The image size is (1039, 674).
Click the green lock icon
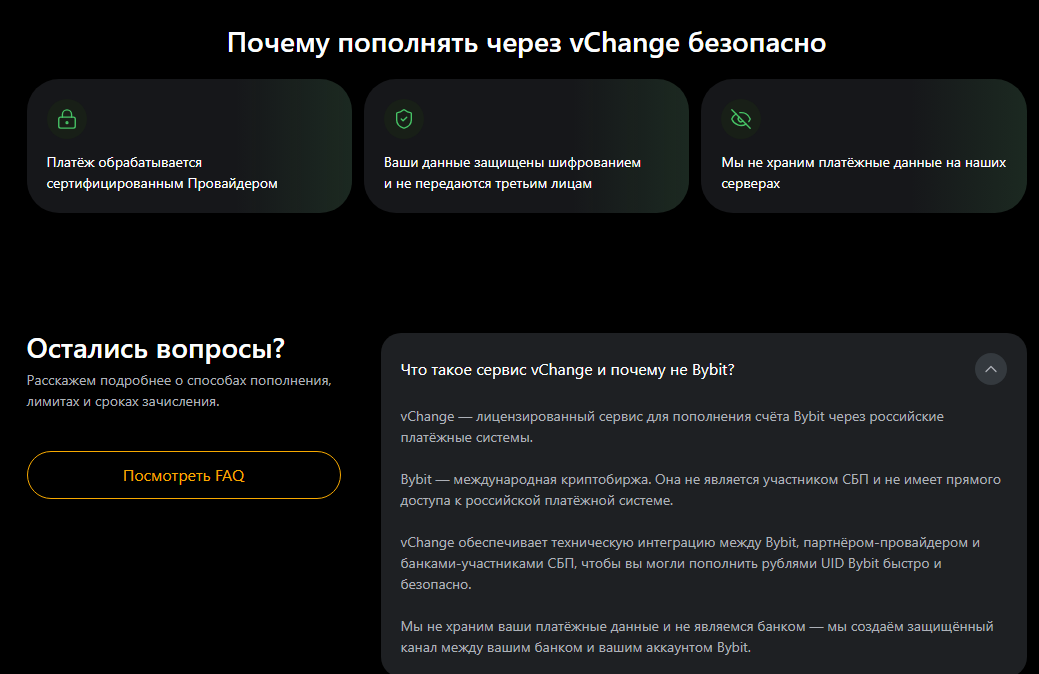click(x=67, y=119)
